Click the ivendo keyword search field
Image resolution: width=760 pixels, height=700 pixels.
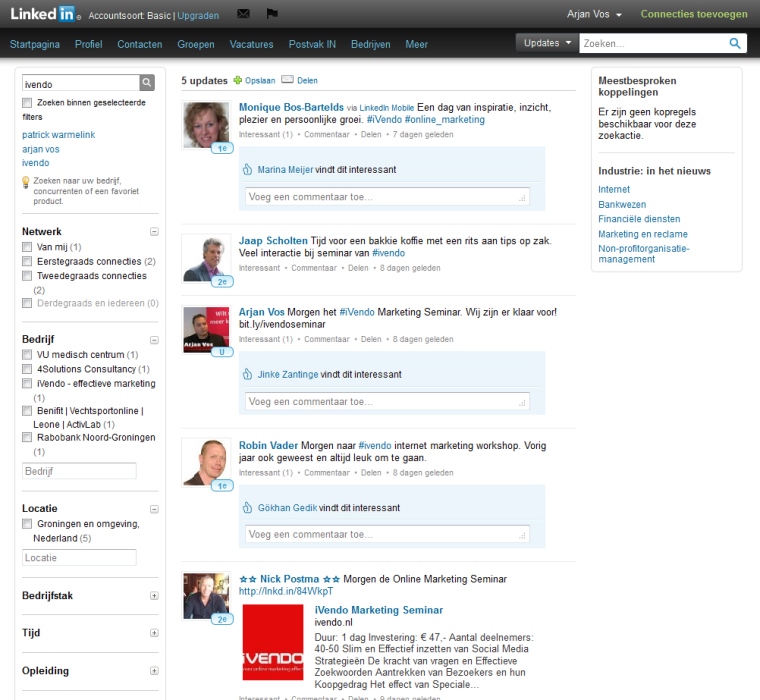coord(81,84)
